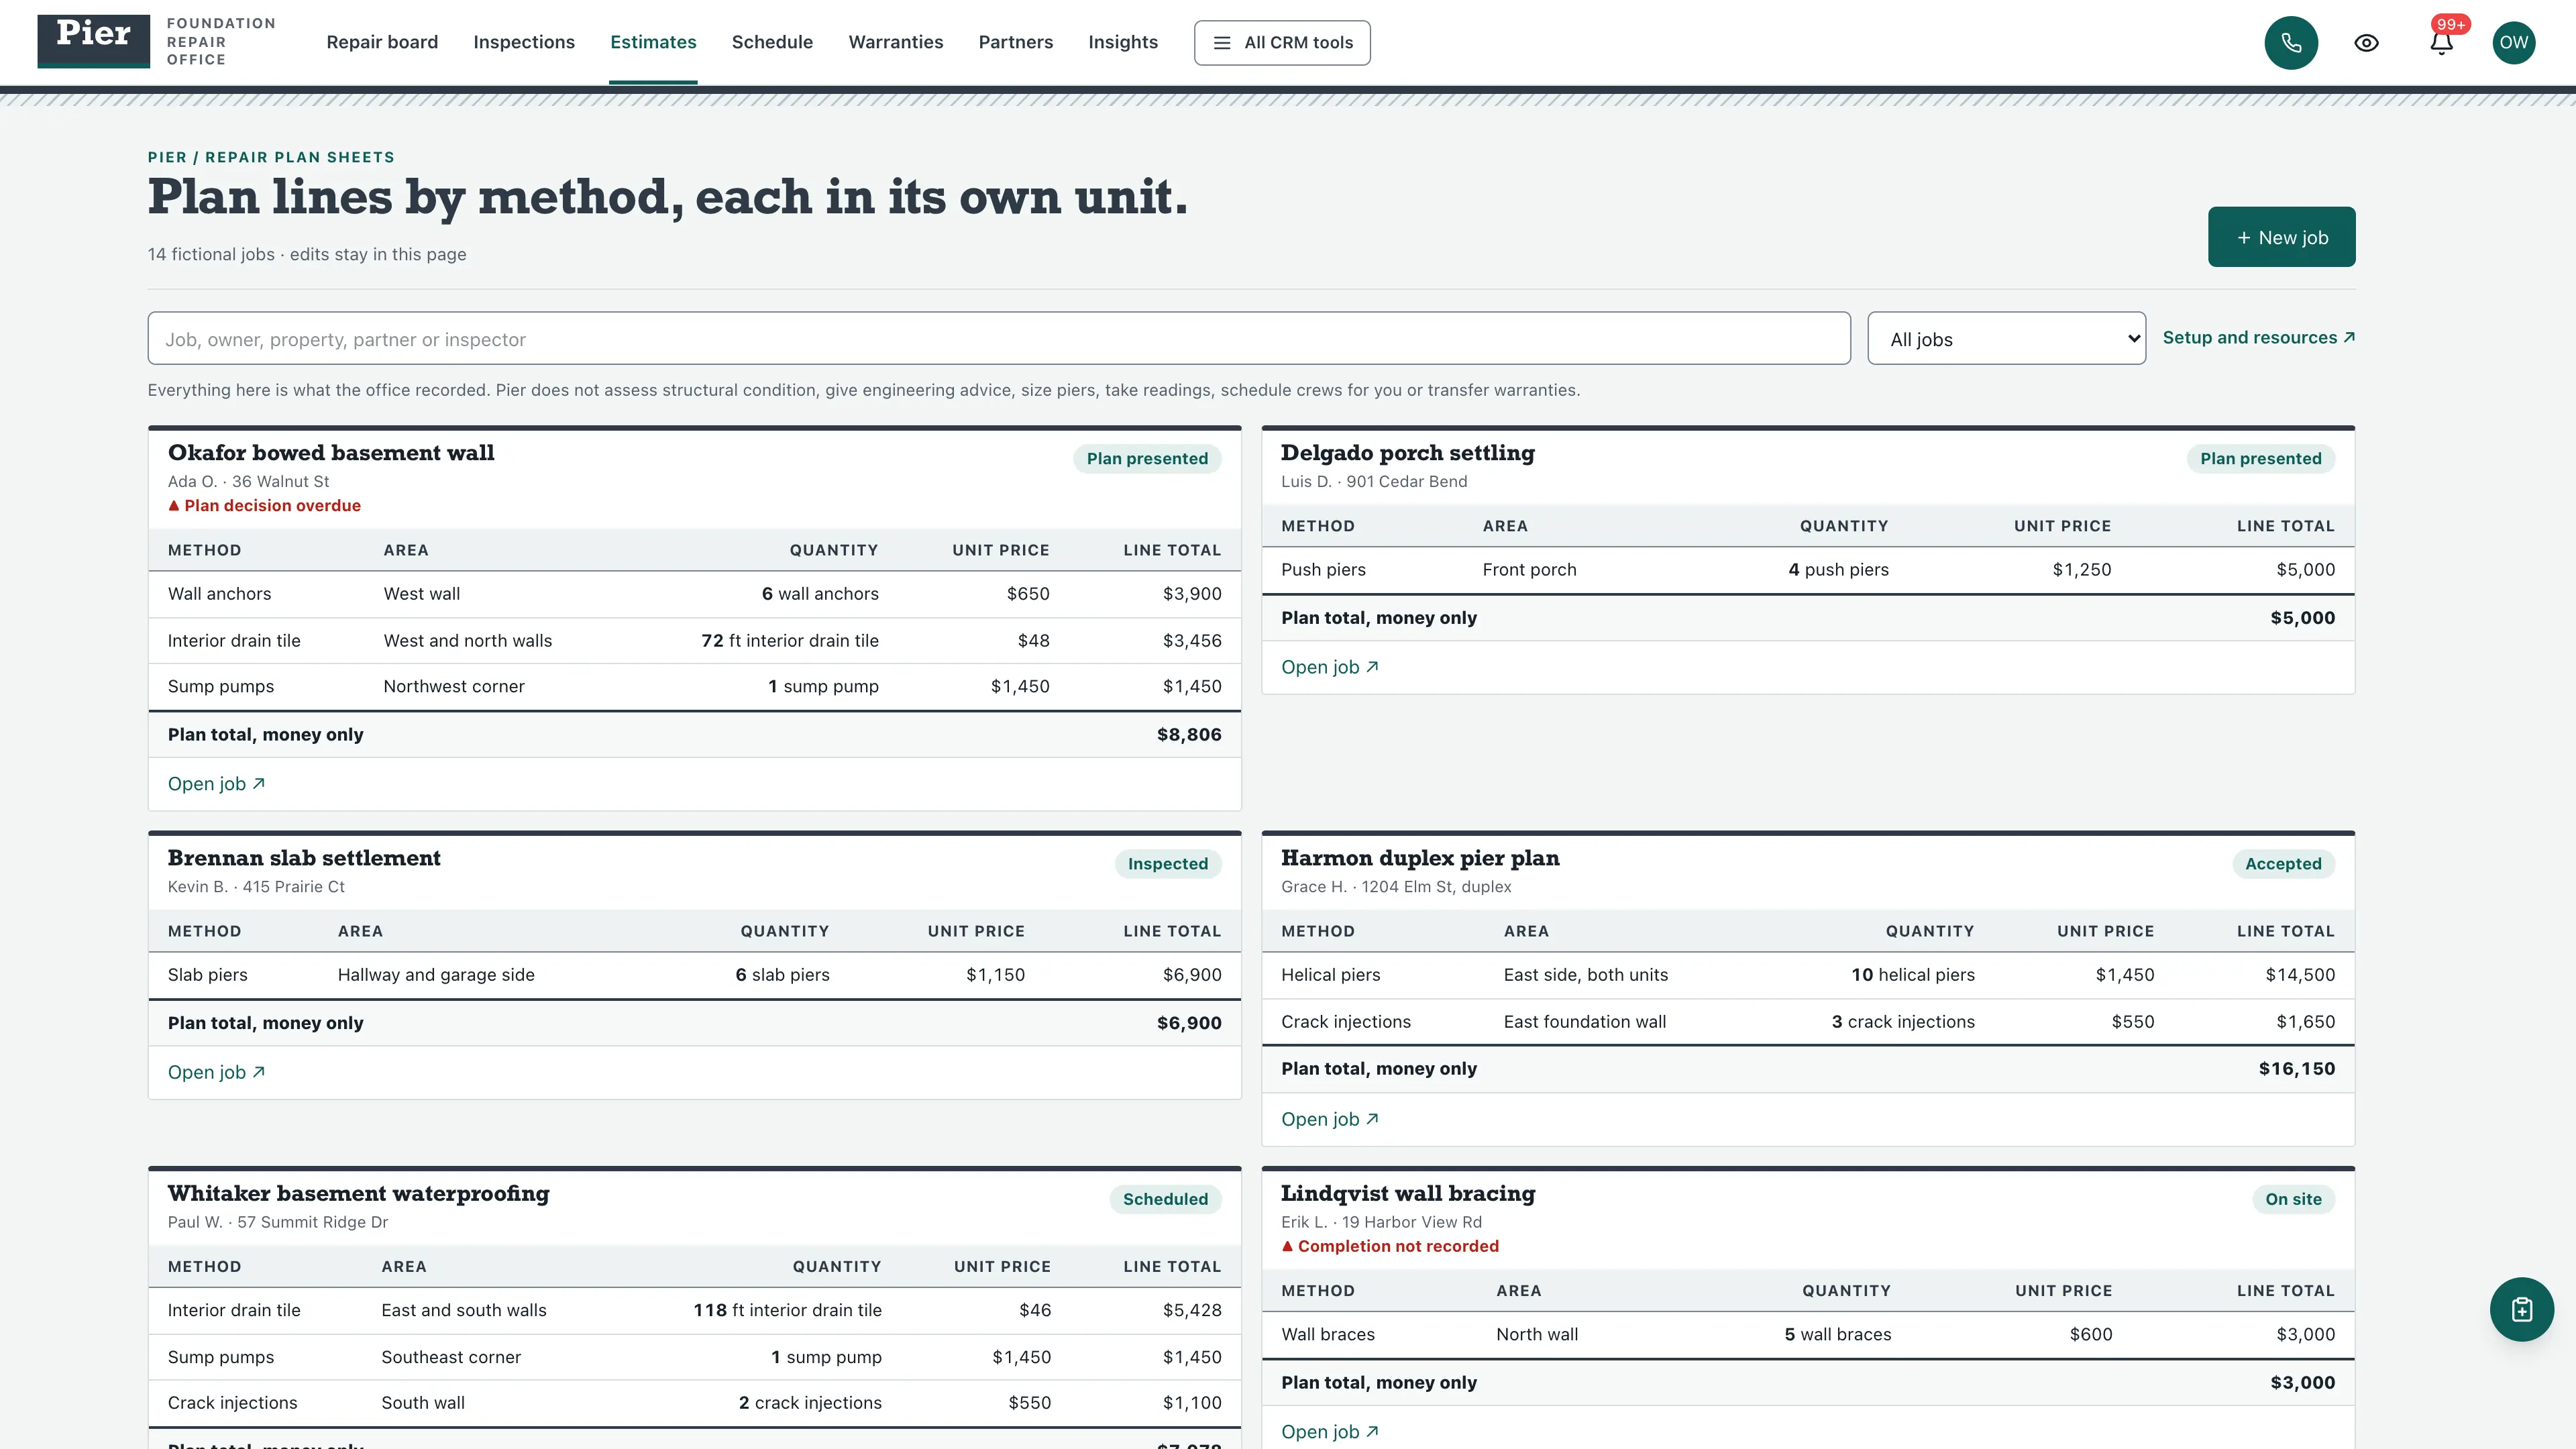Select Helical piers row in Harmon plan

pyautogui.click(x=1808, y=975)
